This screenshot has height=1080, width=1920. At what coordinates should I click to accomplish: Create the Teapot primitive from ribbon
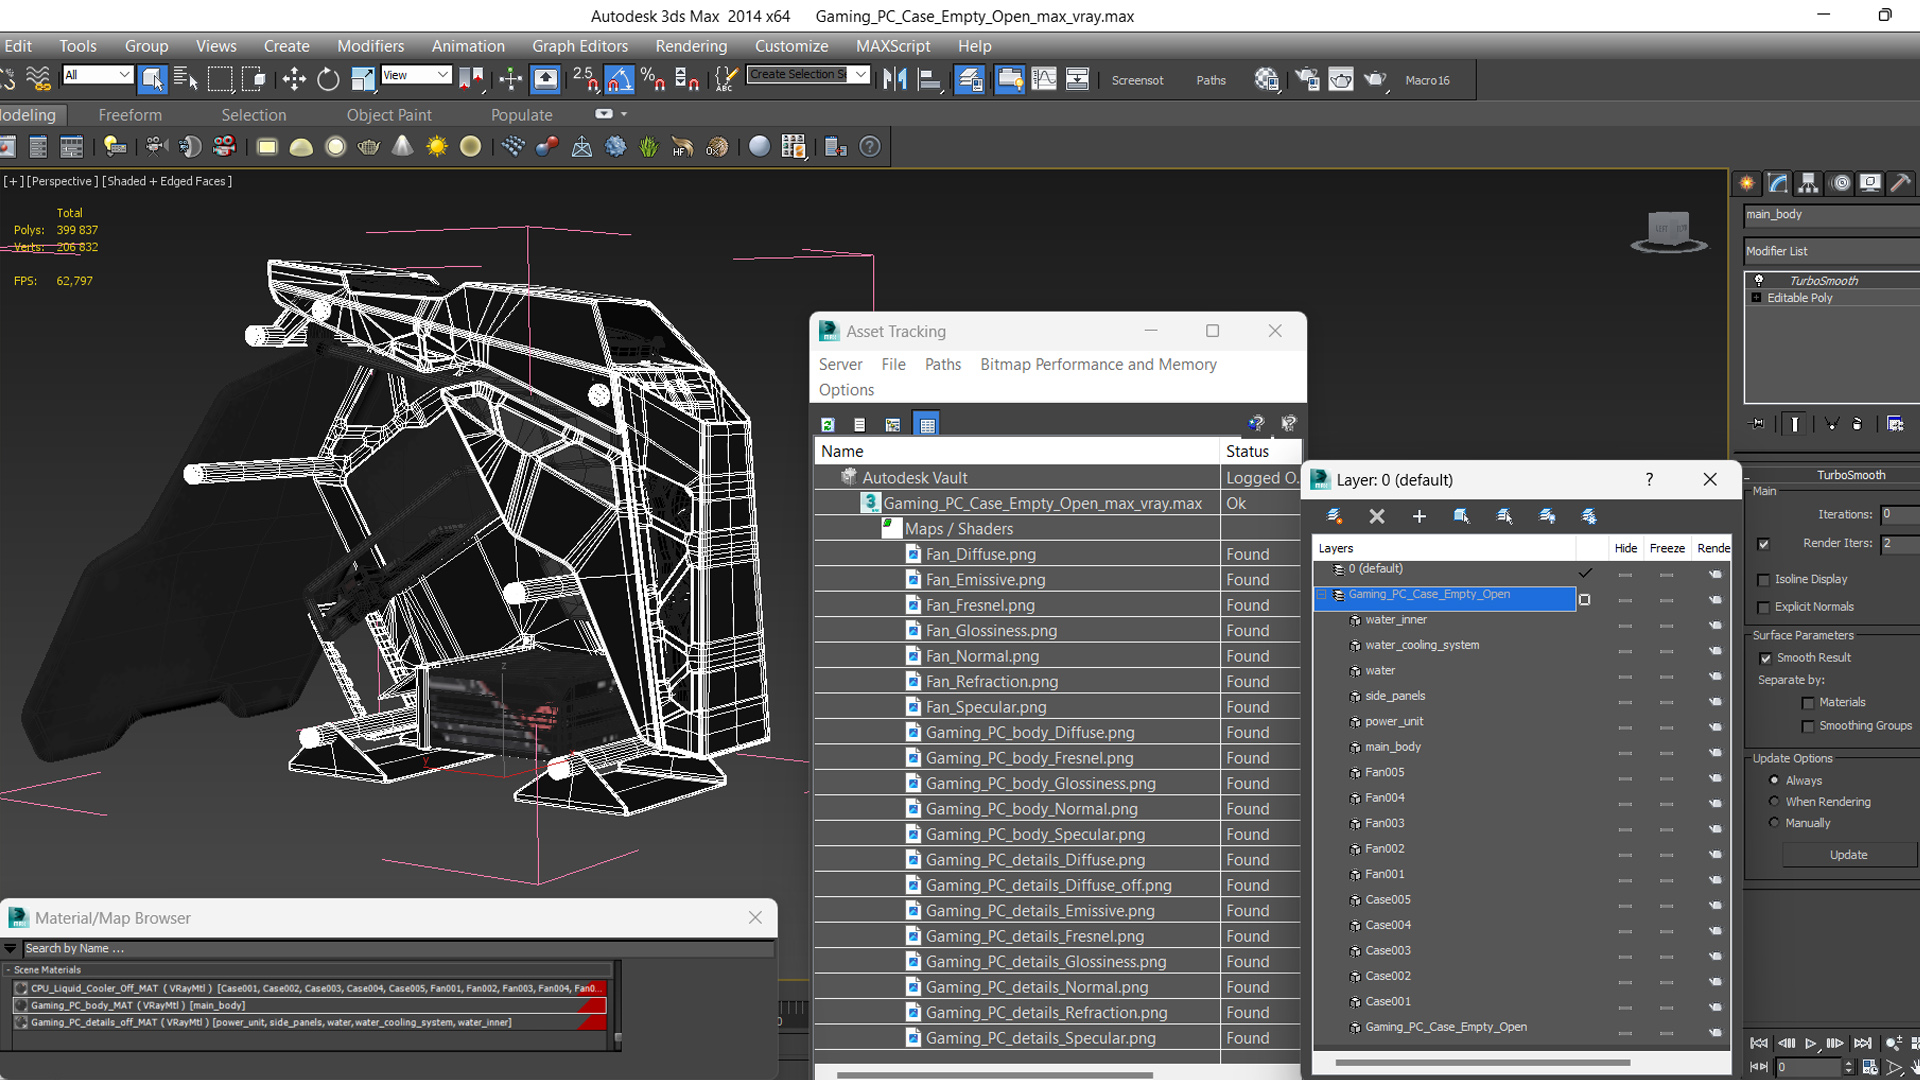point(369,147)
